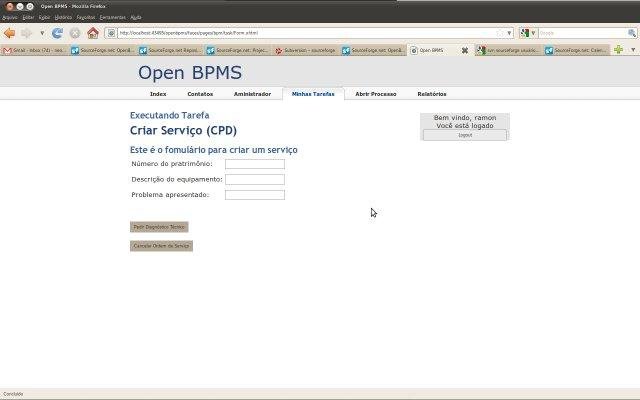Open the Contatos navigation item
Image resolution: width=640 pixels, height=400 pixels.
point(200,94)
